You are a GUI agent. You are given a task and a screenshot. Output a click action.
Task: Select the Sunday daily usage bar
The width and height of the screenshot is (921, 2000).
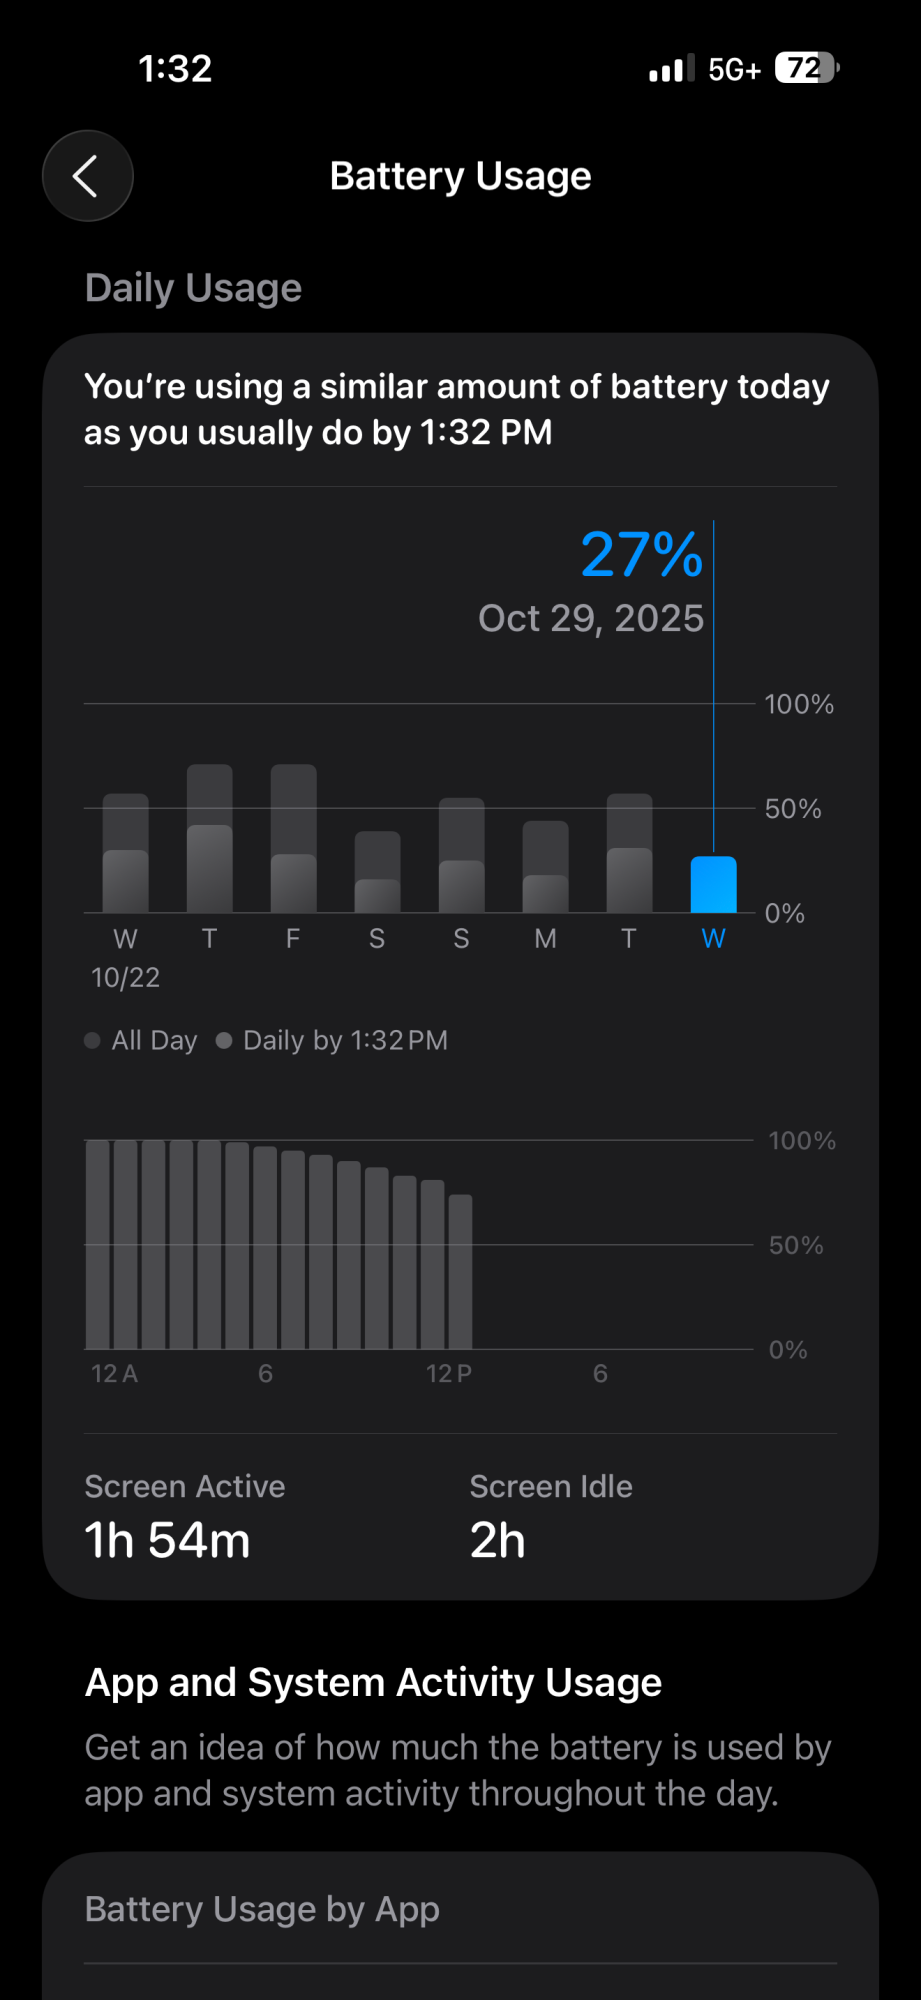[461, 856]
